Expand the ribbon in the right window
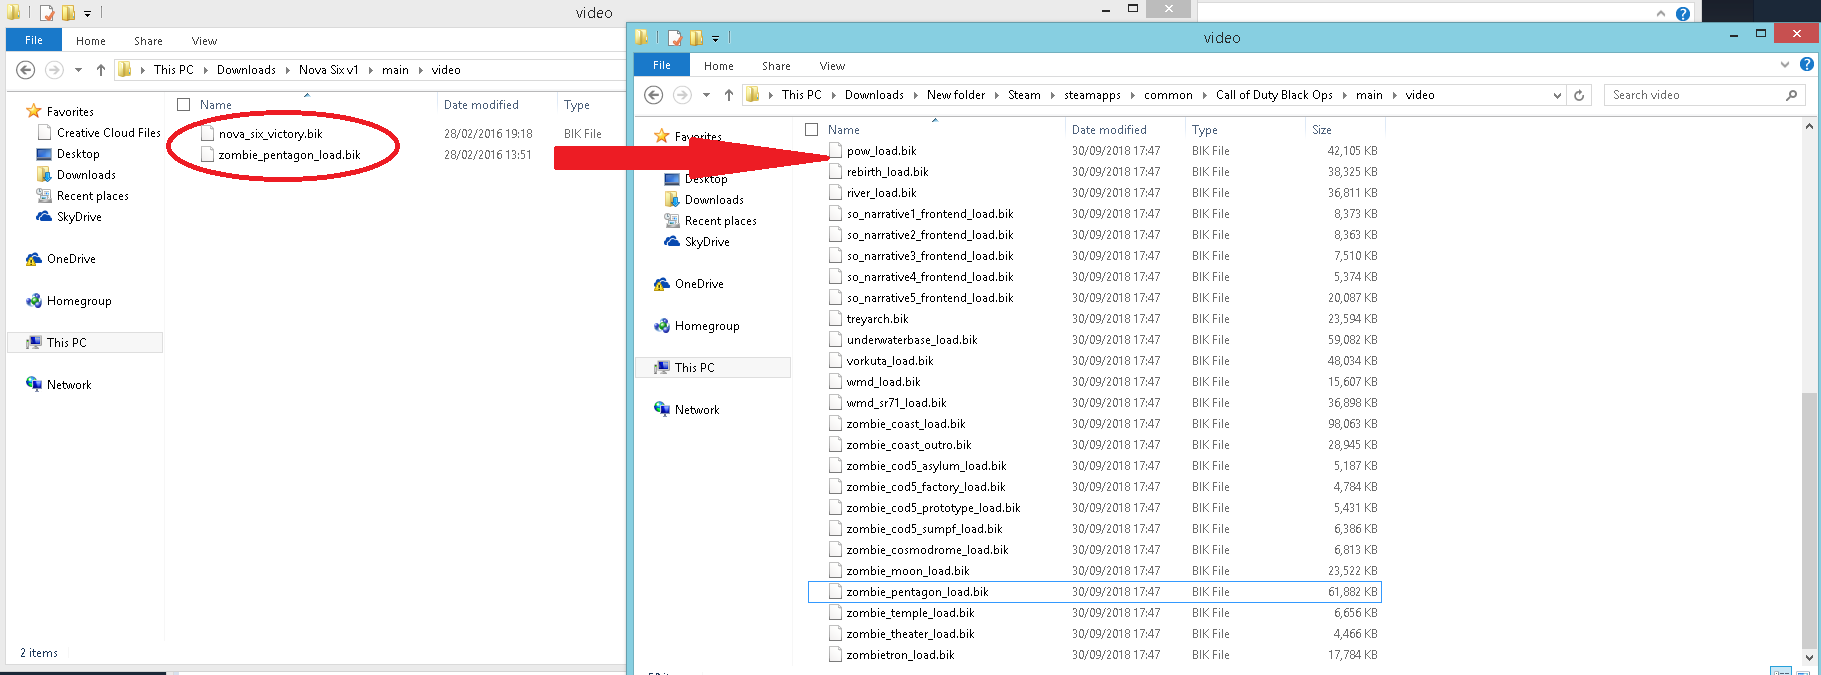This screenshot has height=675, width=1821. coord(1785,64)
